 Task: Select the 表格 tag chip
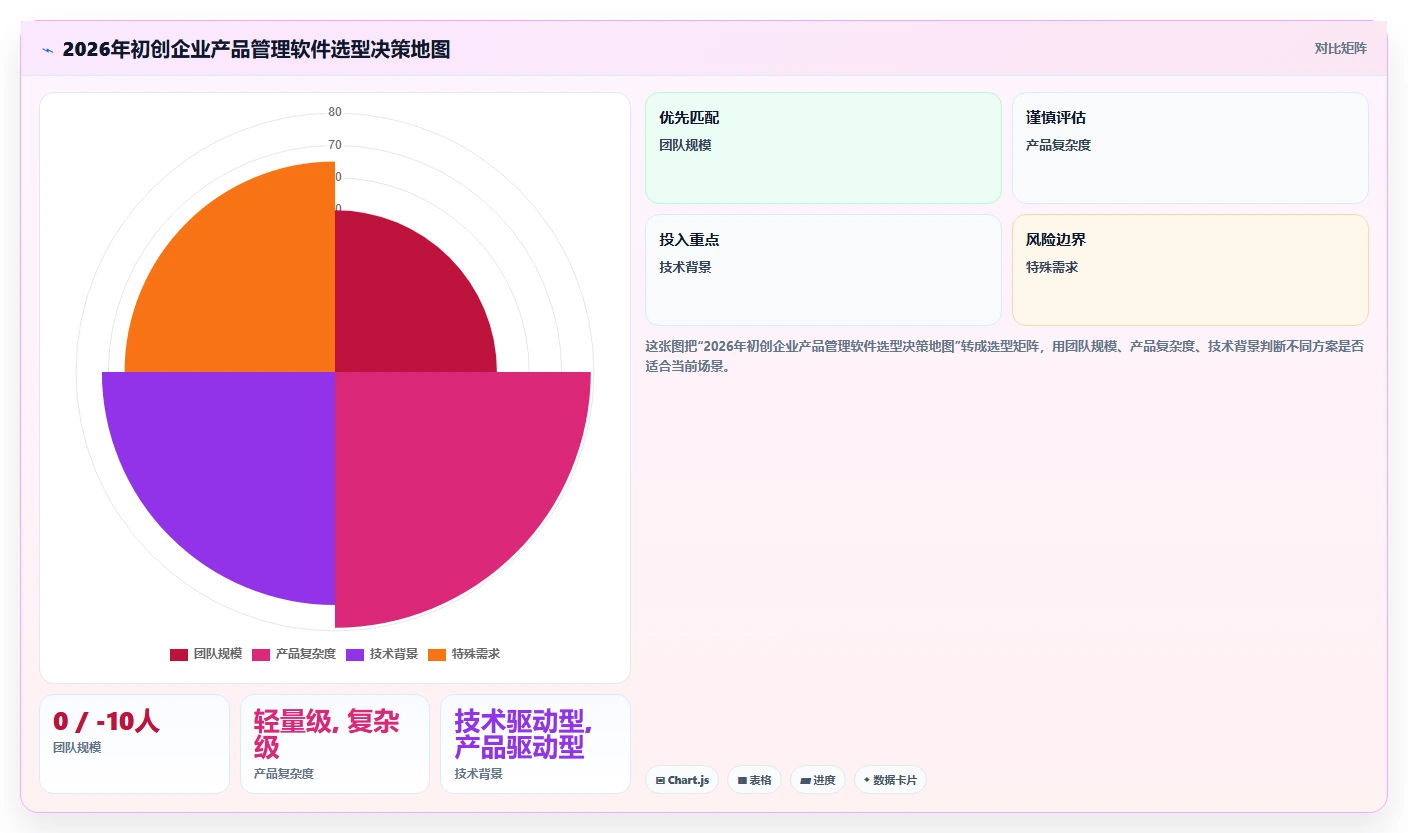[x=754, y=780]
